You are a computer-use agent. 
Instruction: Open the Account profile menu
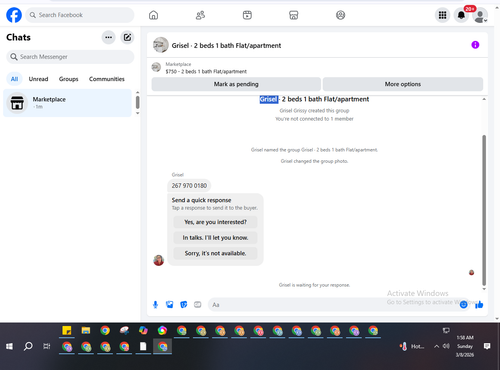tap(480, 15)
